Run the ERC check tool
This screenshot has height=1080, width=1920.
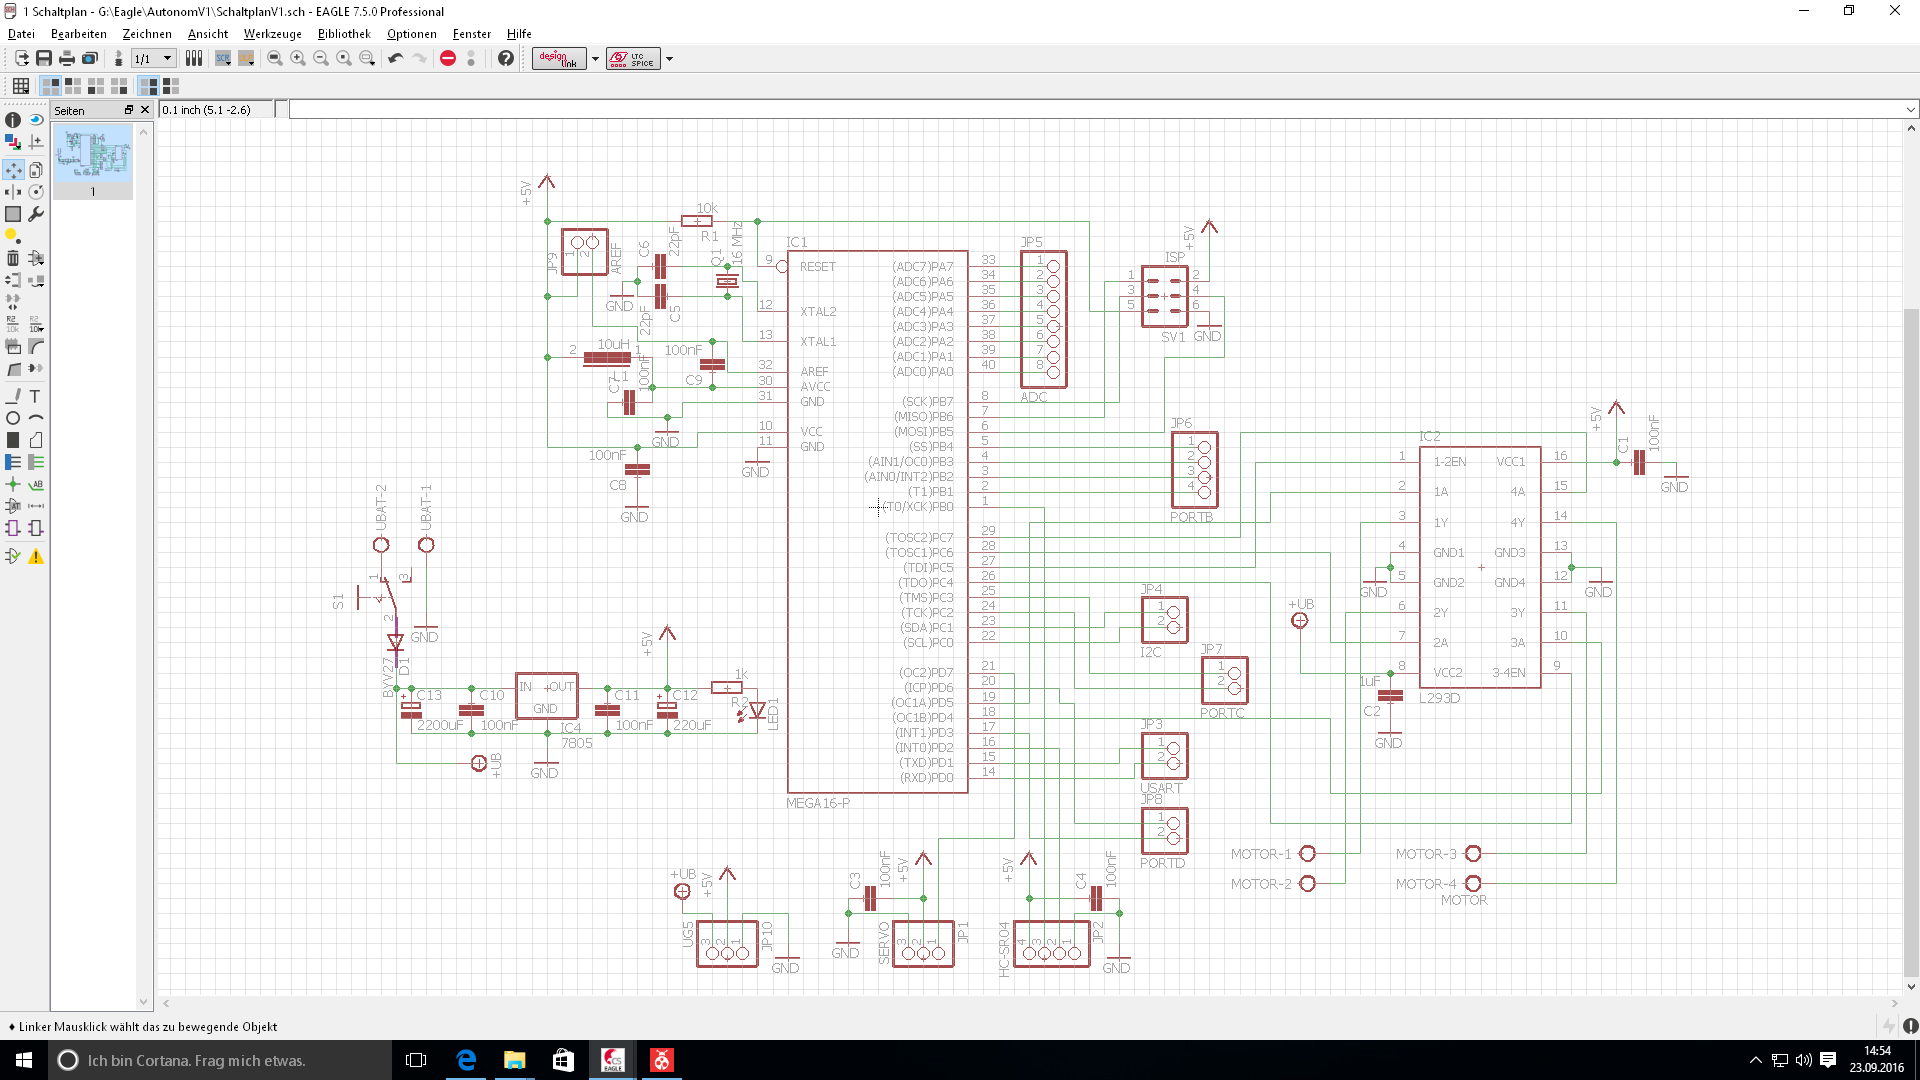13,556
